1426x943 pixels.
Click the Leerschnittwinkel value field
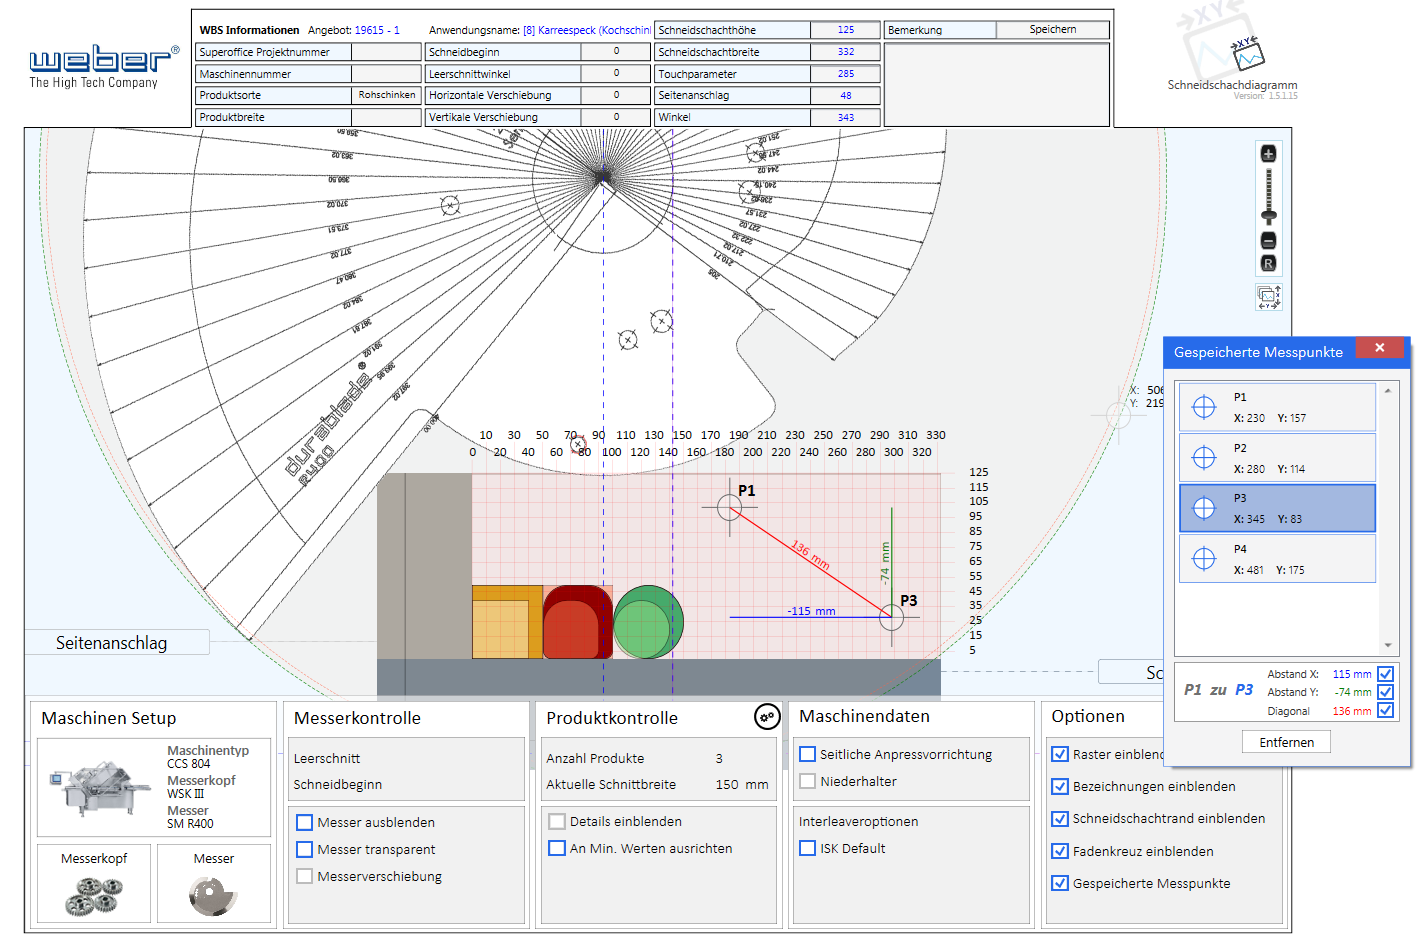(616, 74)
